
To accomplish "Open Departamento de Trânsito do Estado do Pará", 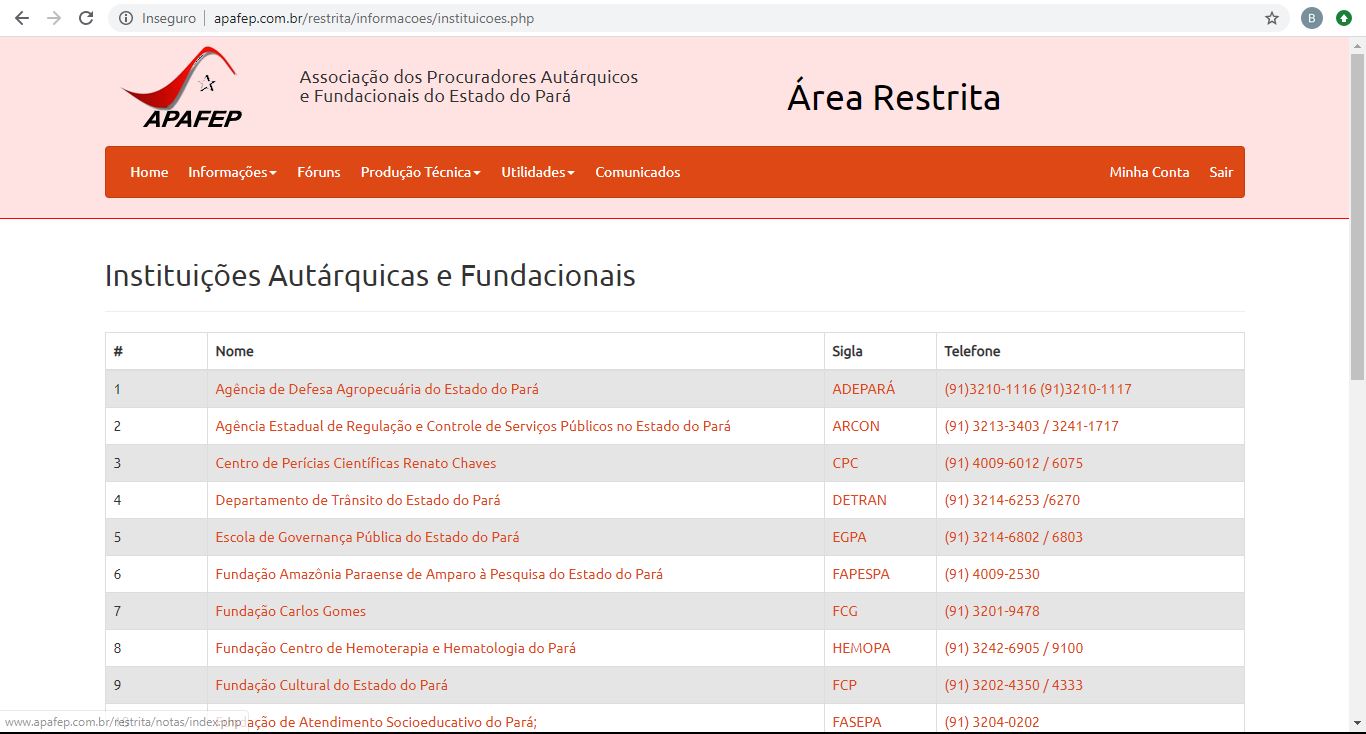I will [358, 500].
